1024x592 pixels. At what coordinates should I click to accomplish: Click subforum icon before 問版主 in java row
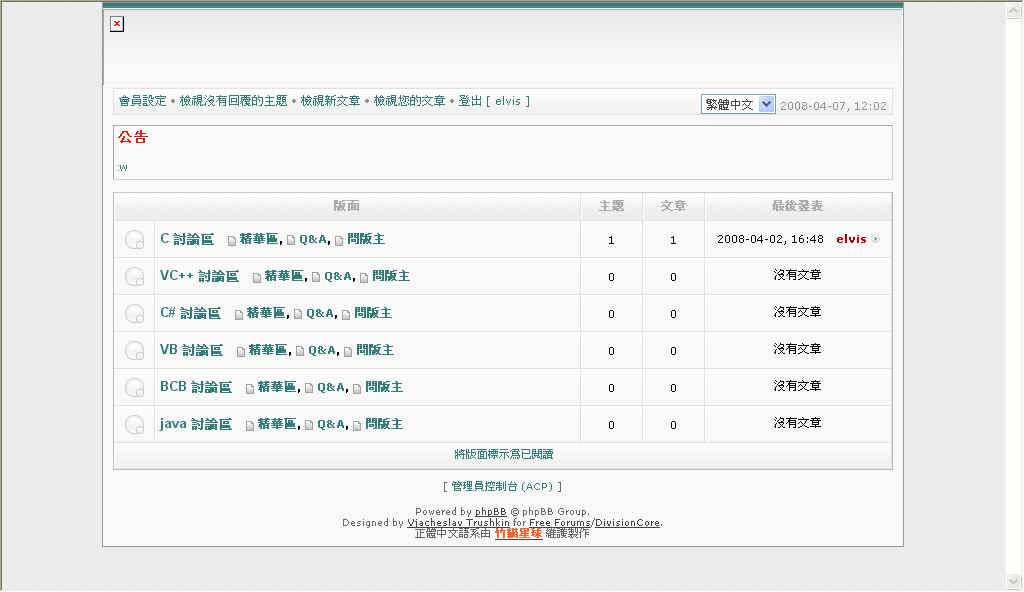pos(357,425)
